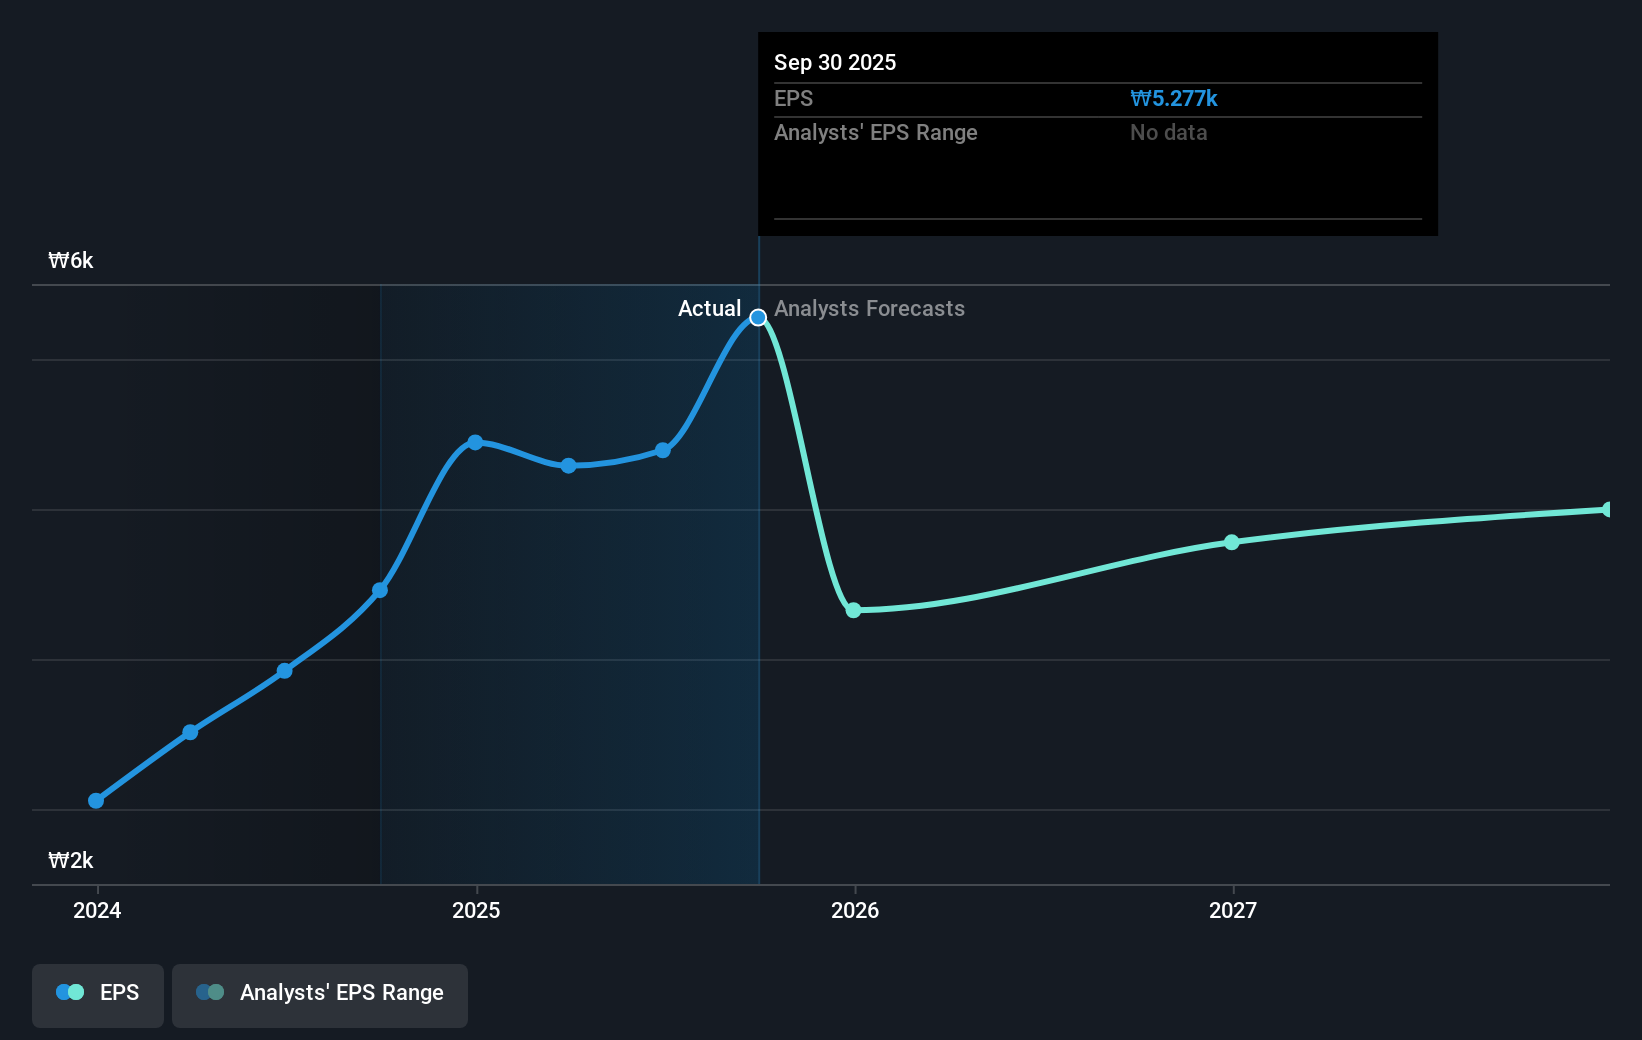Click the first EPS data point near 2024
This screenshot has width=1642, height=1040.
pos(95,800)
